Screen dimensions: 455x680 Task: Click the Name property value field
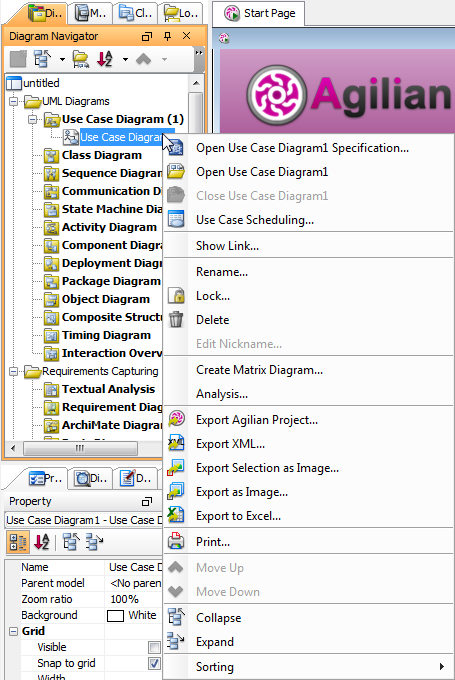134,567
